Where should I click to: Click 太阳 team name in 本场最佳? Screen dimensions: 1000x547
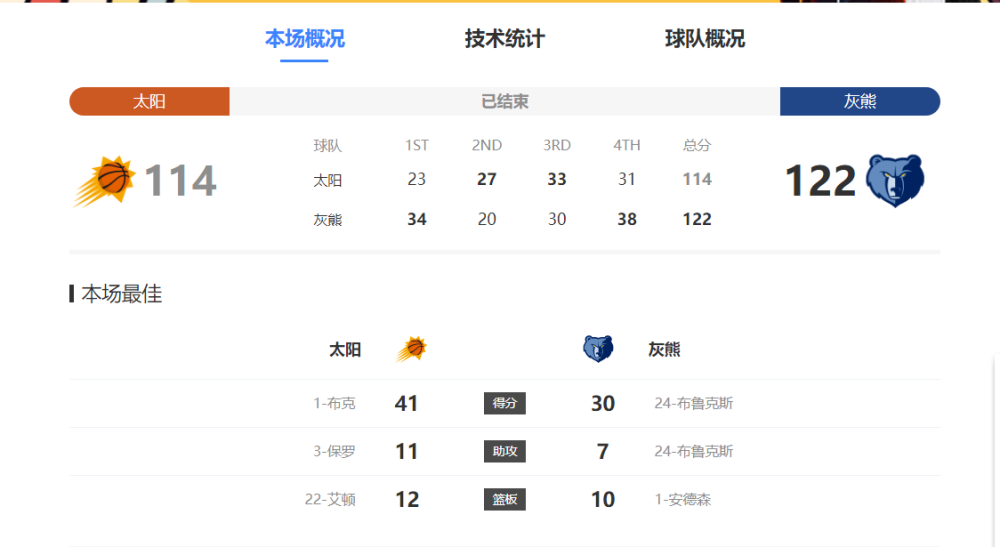345,349
